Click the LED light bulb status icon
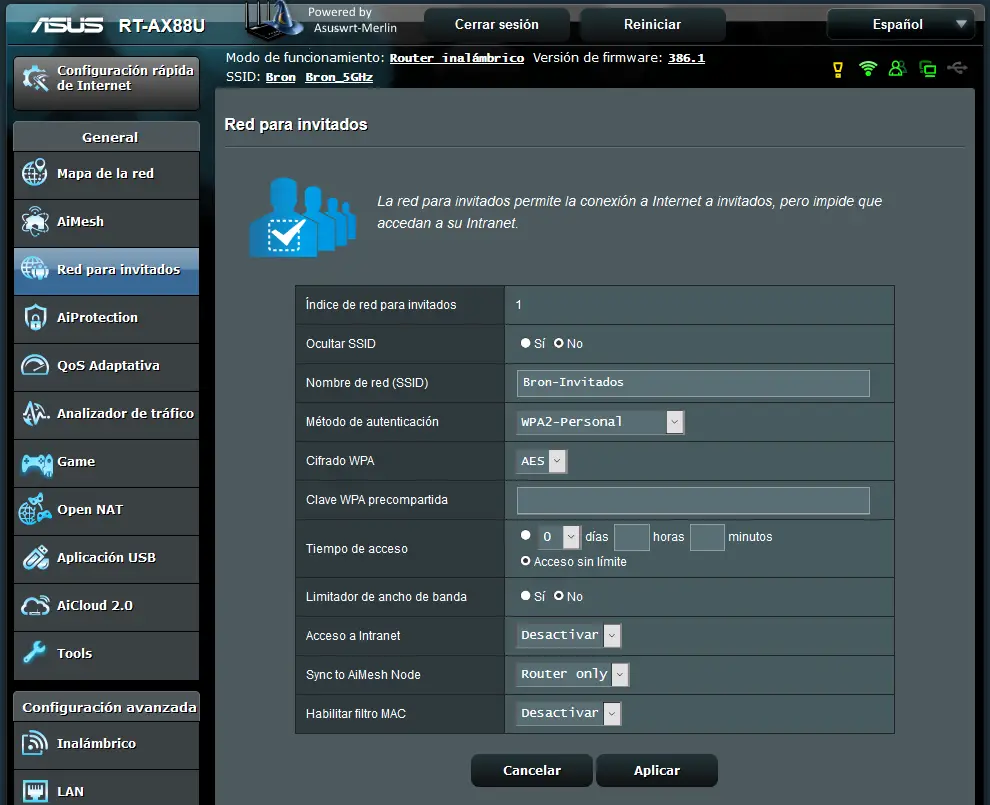The image size is (990, 805). pyautogui.click(x=838, y=69)
